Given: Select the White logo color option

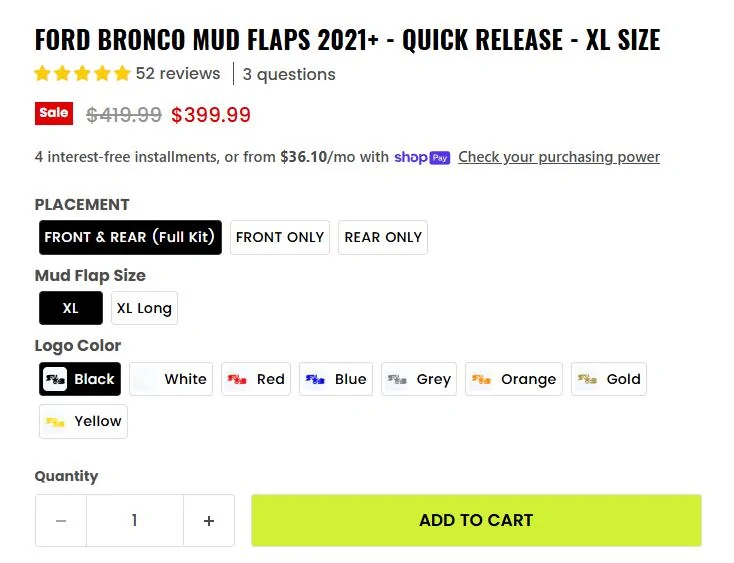Looking at the screenshot, I should [171, 379].
